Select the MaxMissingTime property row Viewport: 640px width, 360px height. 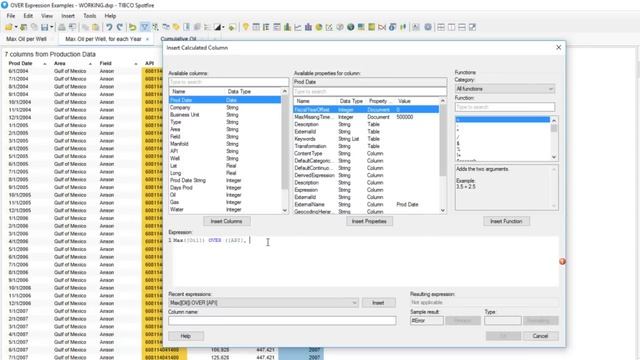[x=366, y=117]
